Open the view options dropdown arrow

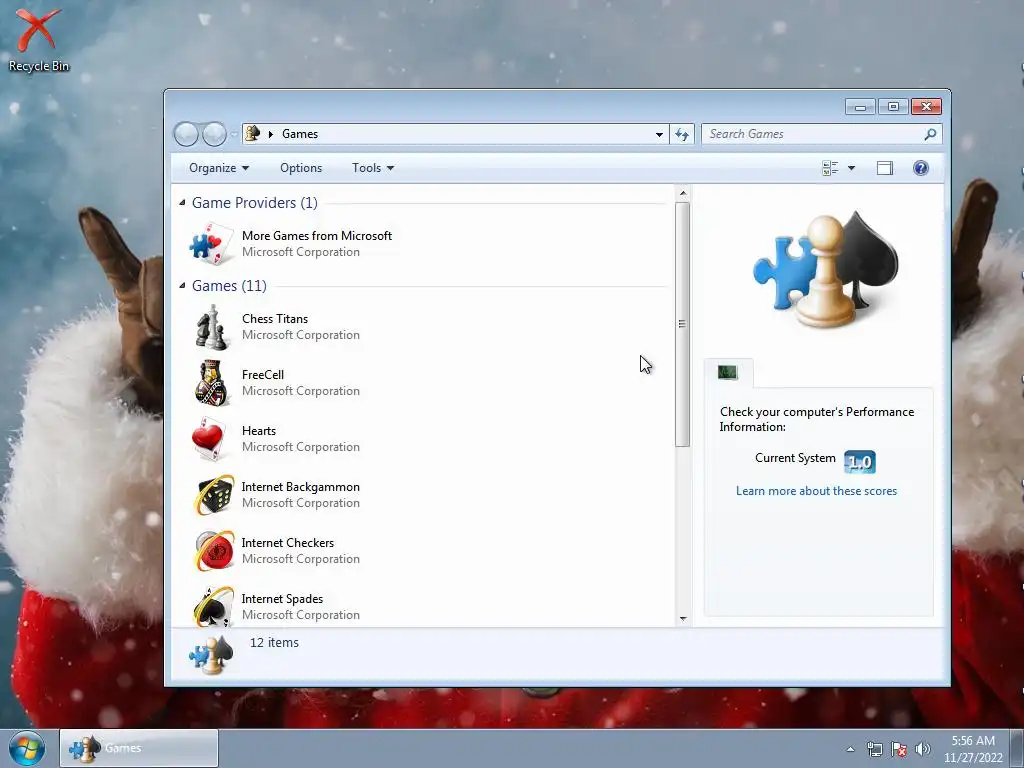click(851, 168)
